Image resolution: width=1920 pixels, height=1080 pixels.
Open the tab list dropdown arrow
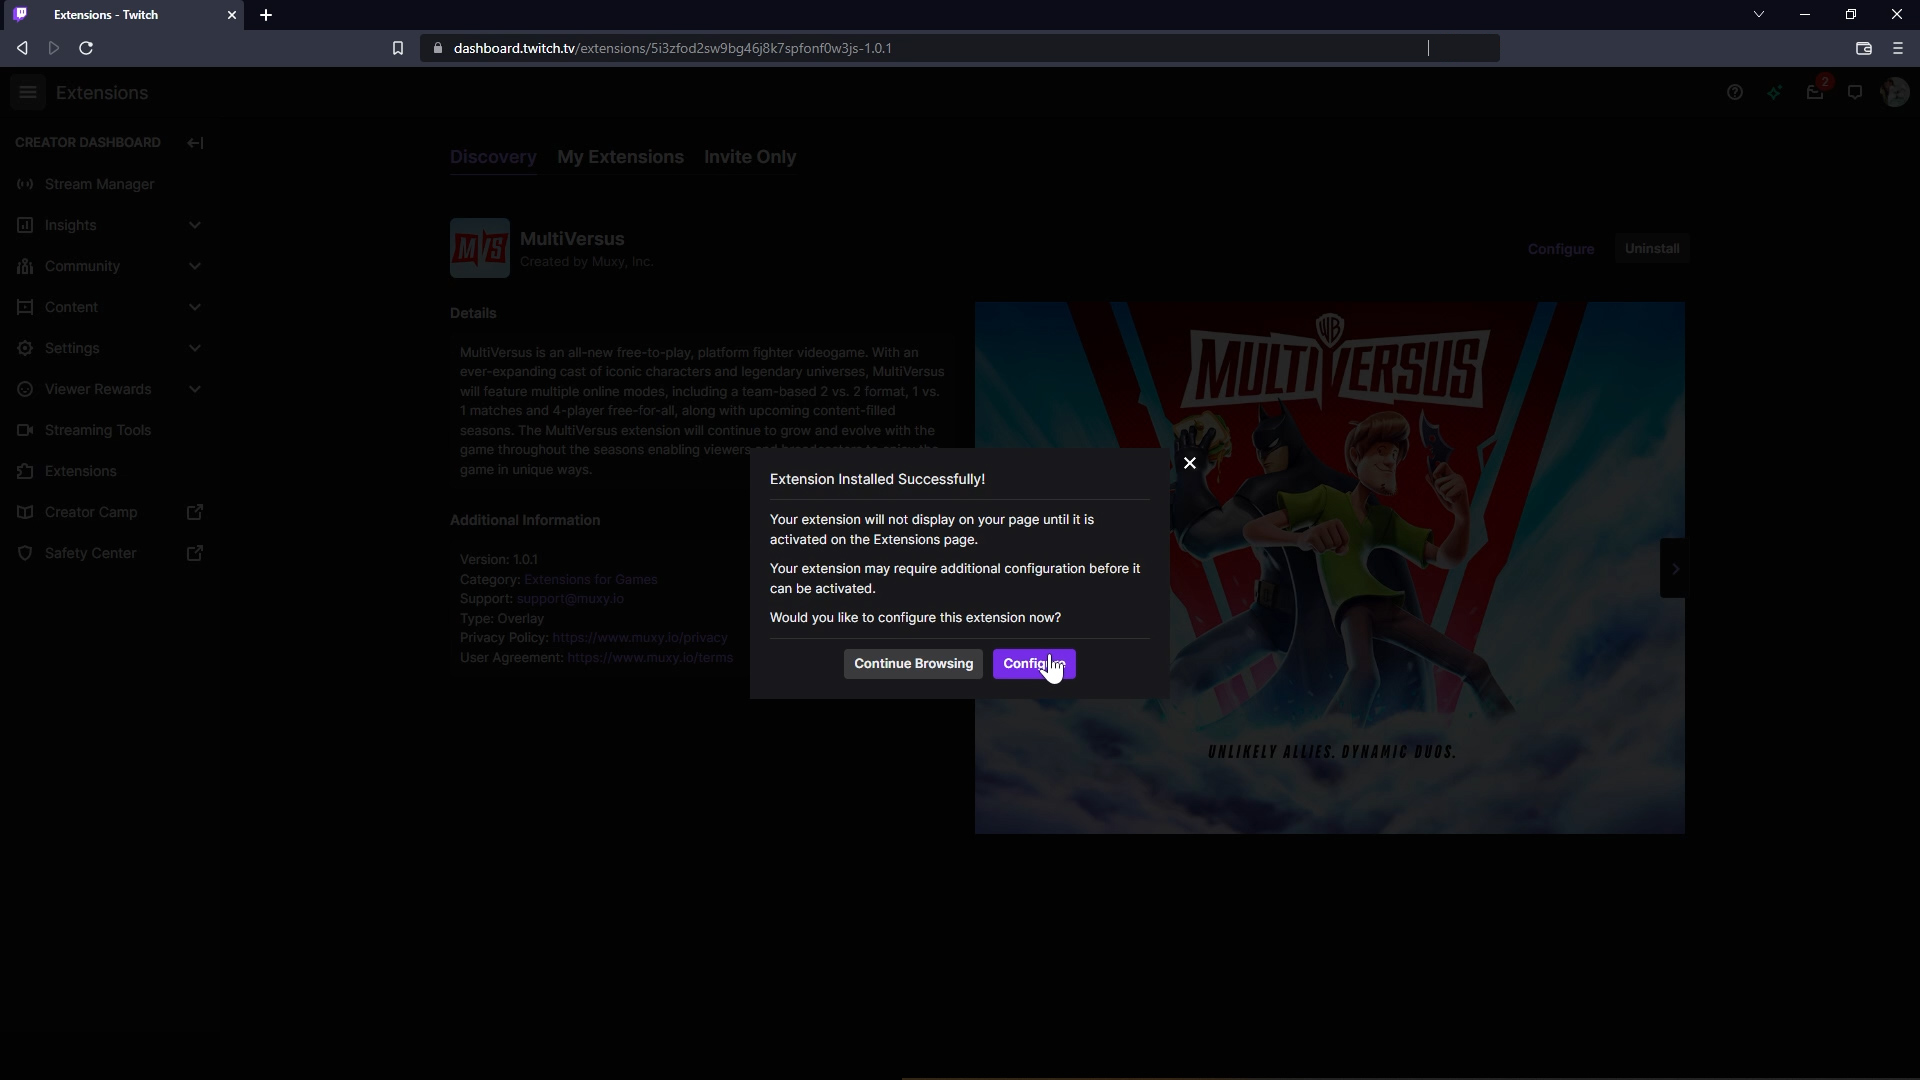click(1759, 15)
